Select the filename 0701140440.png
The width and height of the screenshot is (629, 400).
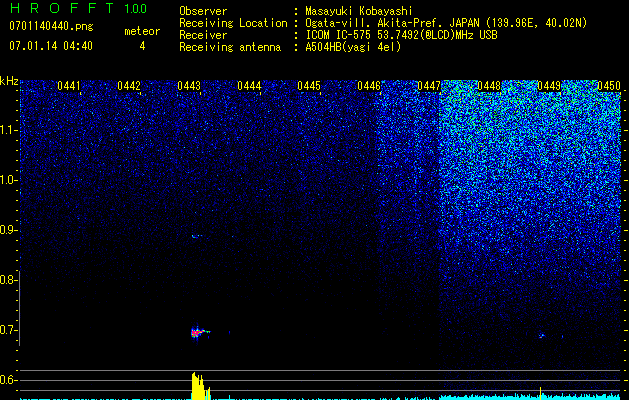pyautogui.click(x=51, y=26)
